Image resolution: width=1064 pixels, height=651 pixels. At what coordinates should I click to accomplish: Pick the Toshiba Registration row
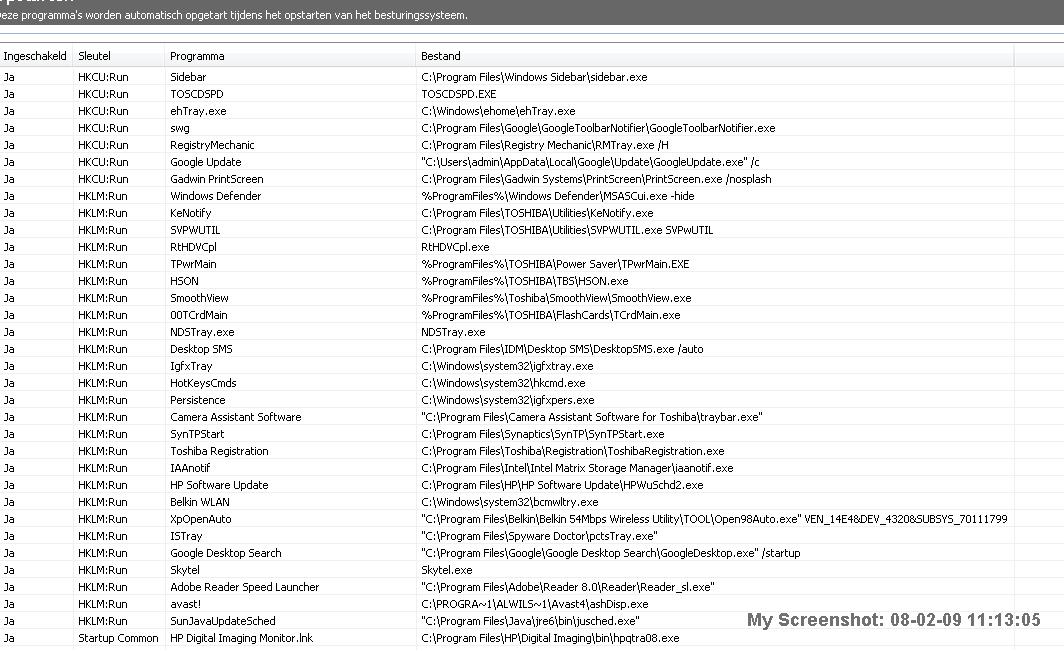click(x=219, y=451)
